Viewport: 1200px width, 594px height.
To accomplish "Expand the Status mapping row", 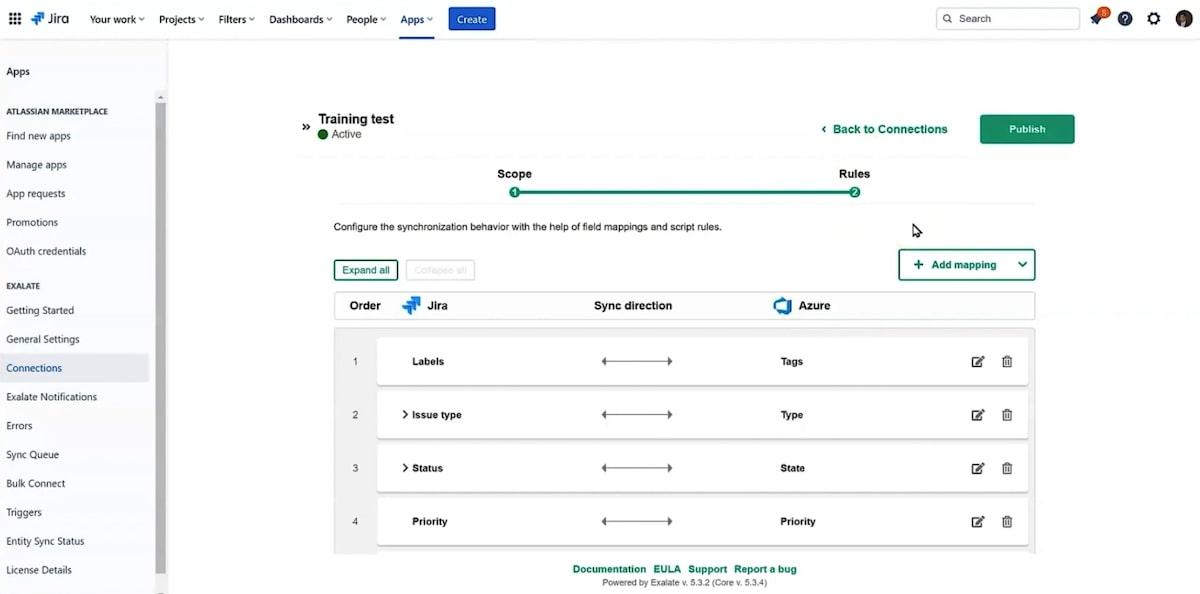I will click(405, 467).
